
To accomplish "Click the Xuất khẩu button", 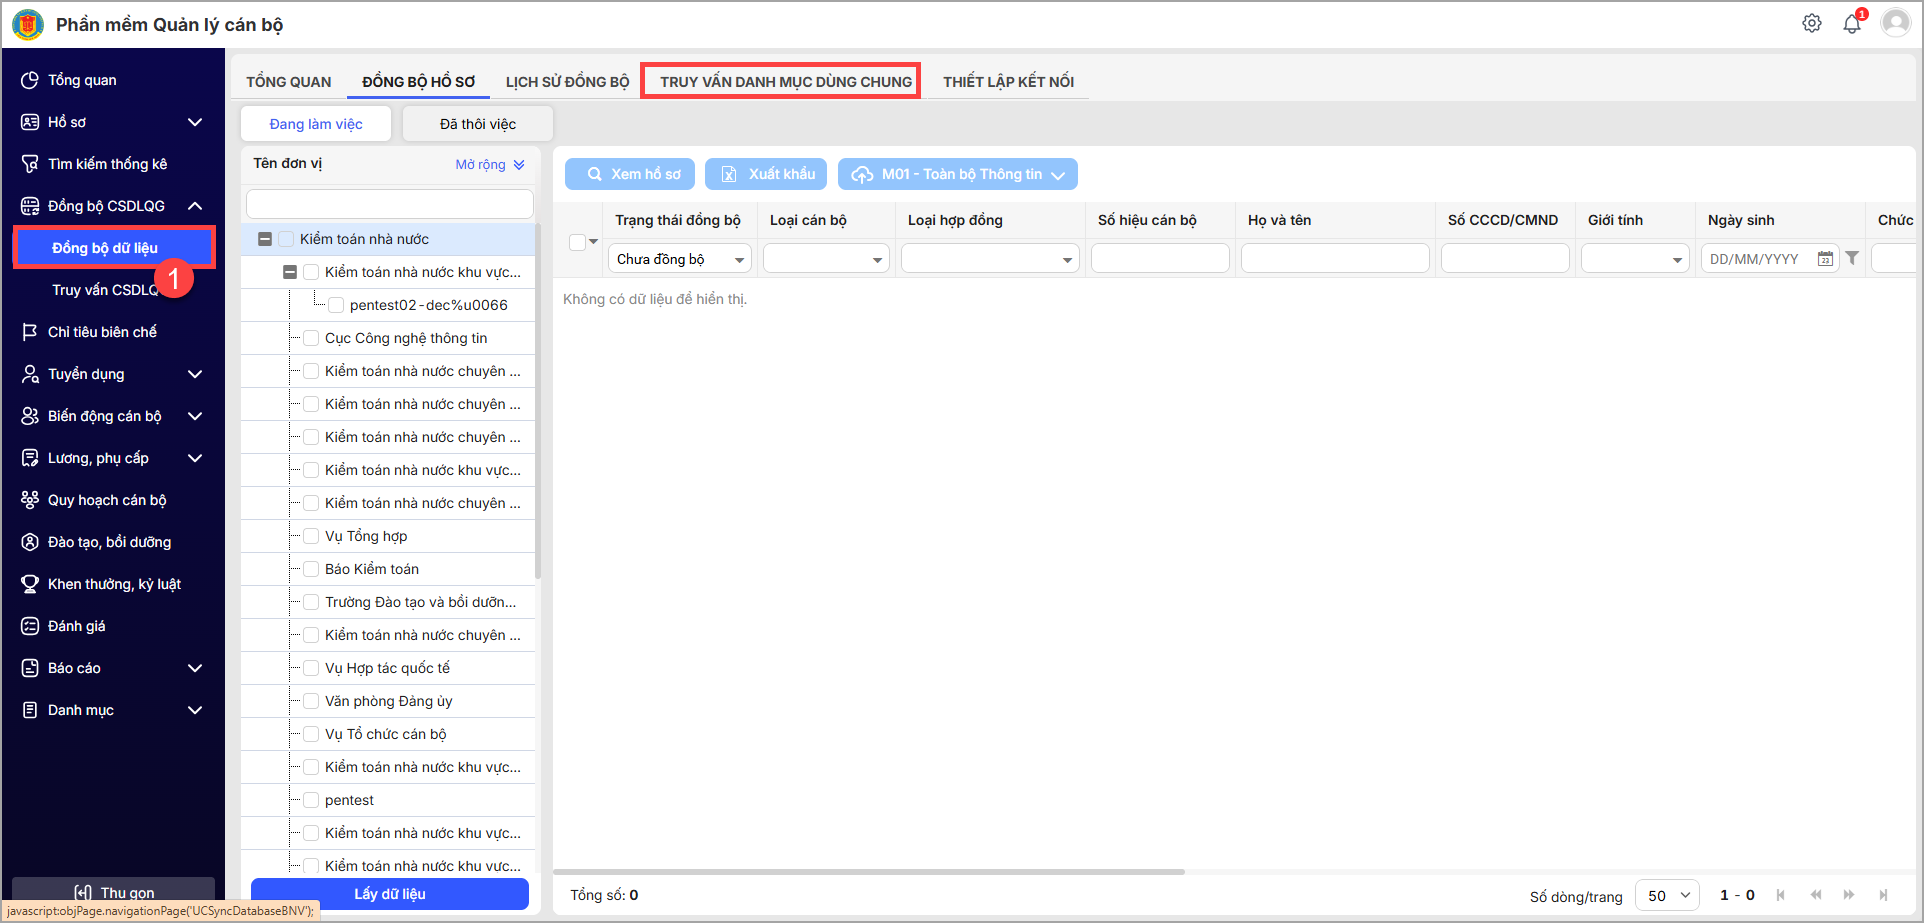I will [766, 174].
